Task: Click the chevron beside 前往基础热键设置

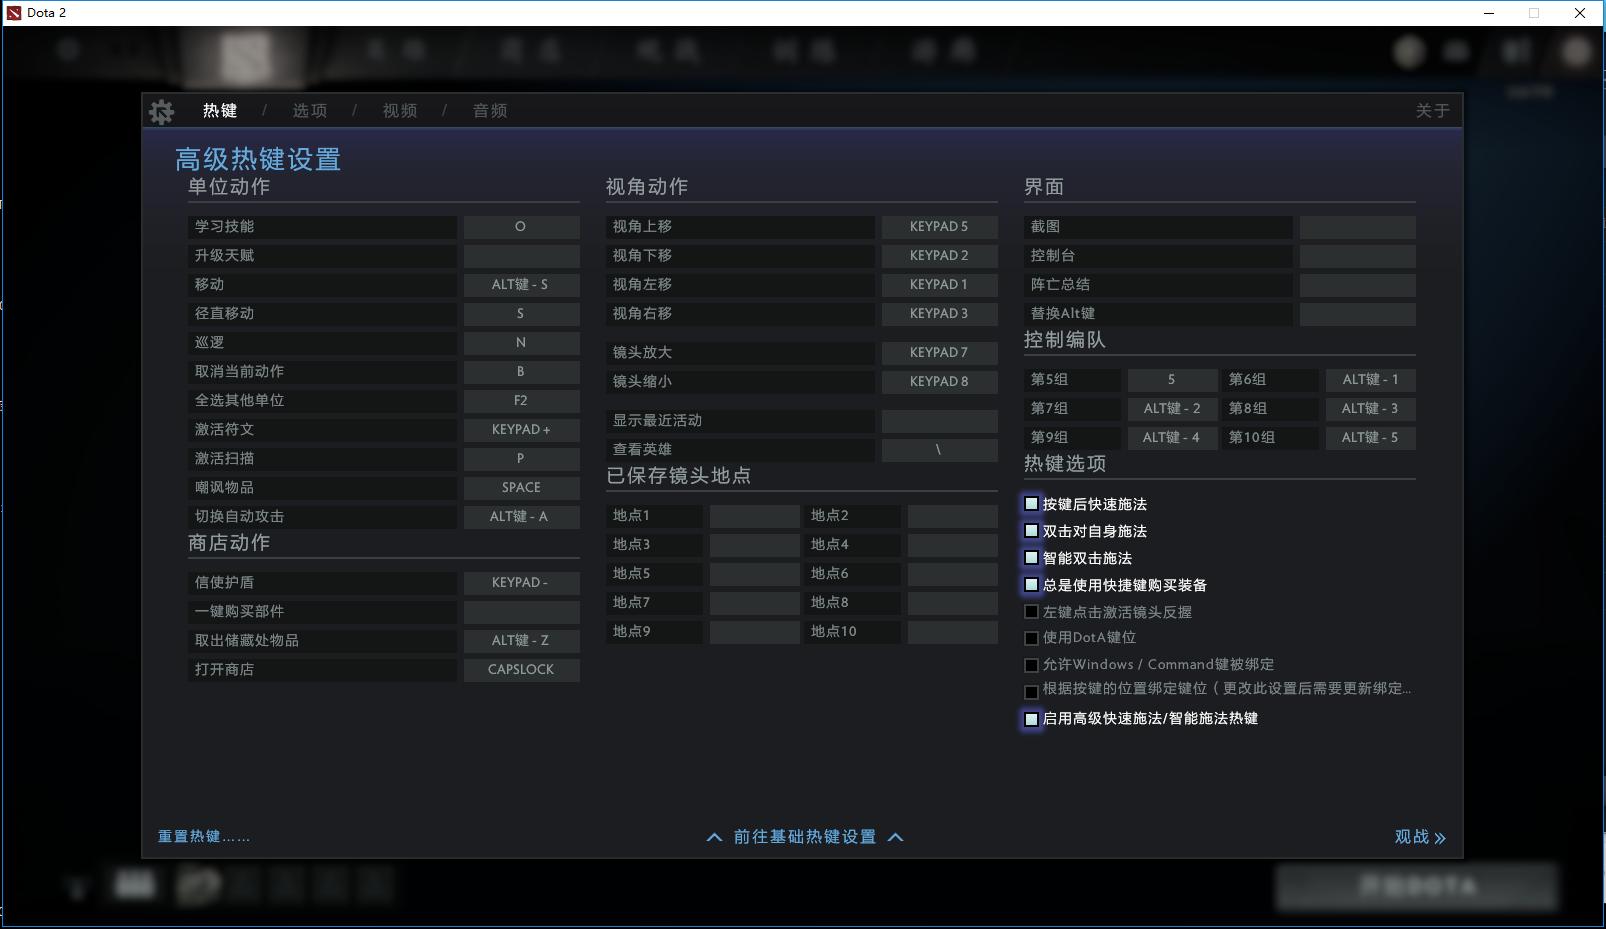Action: [x=714, y=837]
